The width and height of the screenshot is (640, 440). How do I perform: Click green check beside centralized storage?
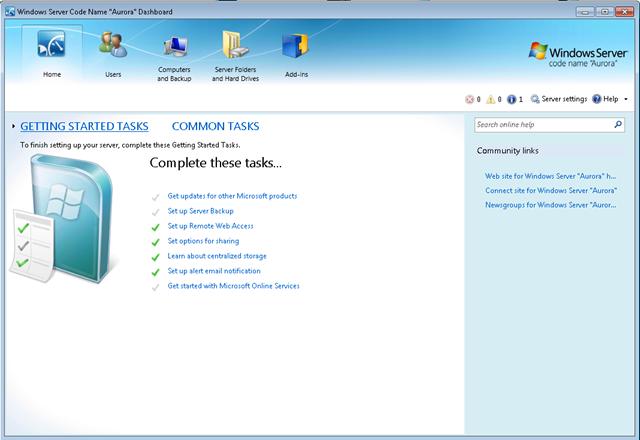[x=156, y=257]
